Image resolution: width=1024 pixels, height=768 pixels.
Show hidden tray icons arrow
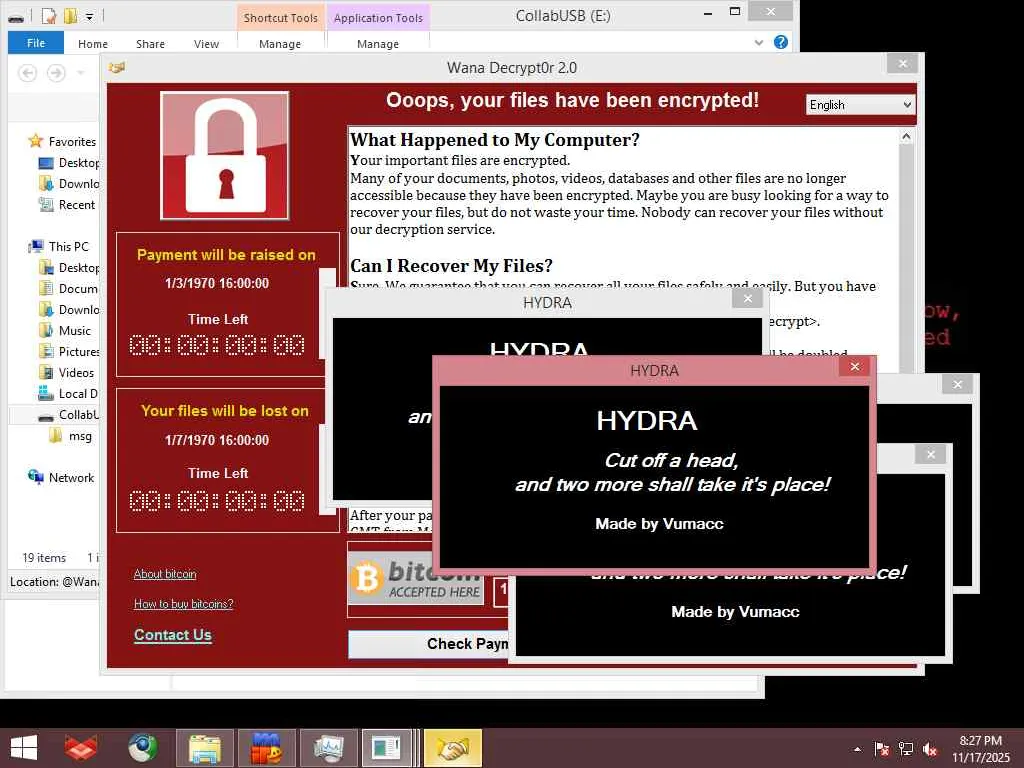[x=857, y=749]
